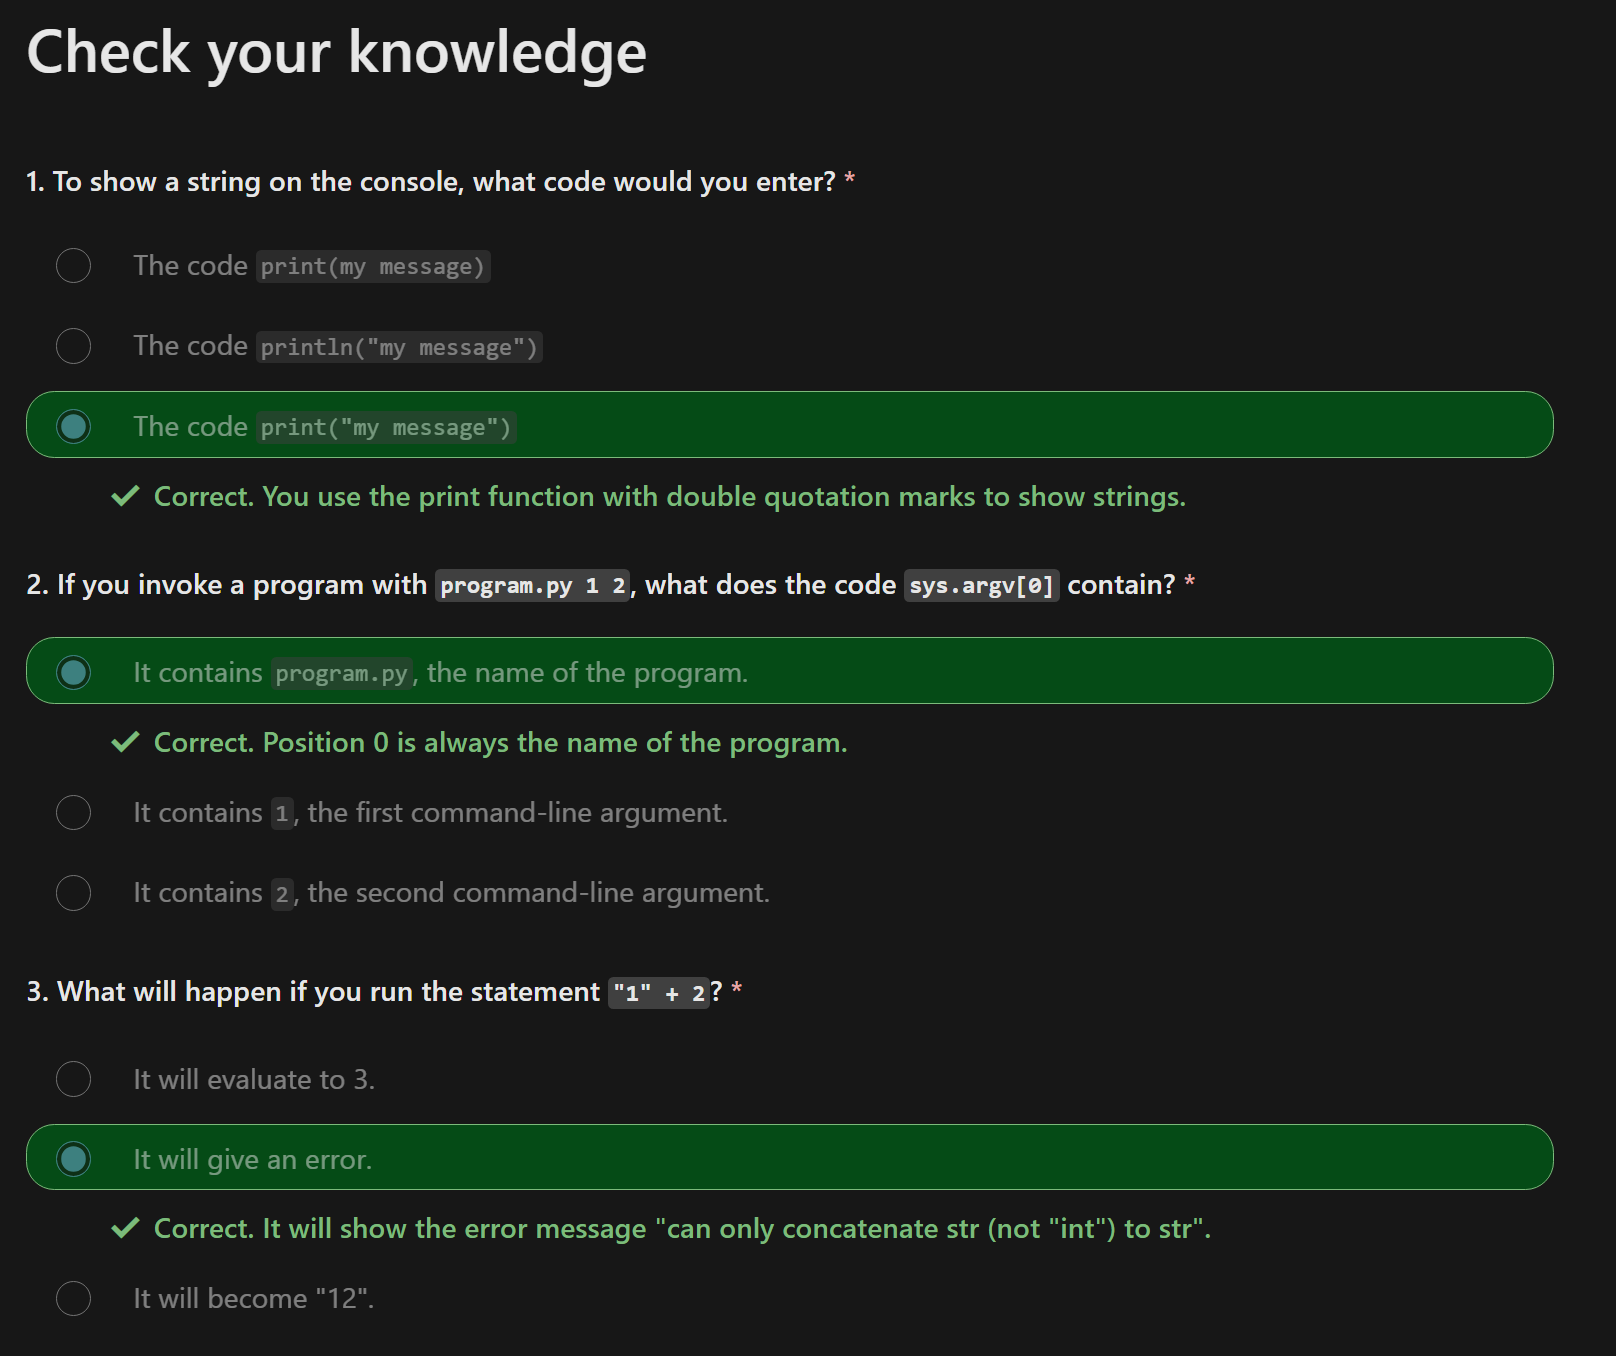Click the 'program.py 1 2' inline code
Screen dimensions: 1616x1356
[533, 585]
